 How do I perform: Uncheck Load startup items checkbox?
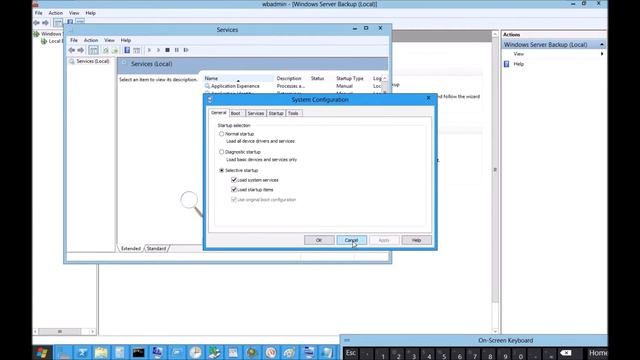(234, 190)
